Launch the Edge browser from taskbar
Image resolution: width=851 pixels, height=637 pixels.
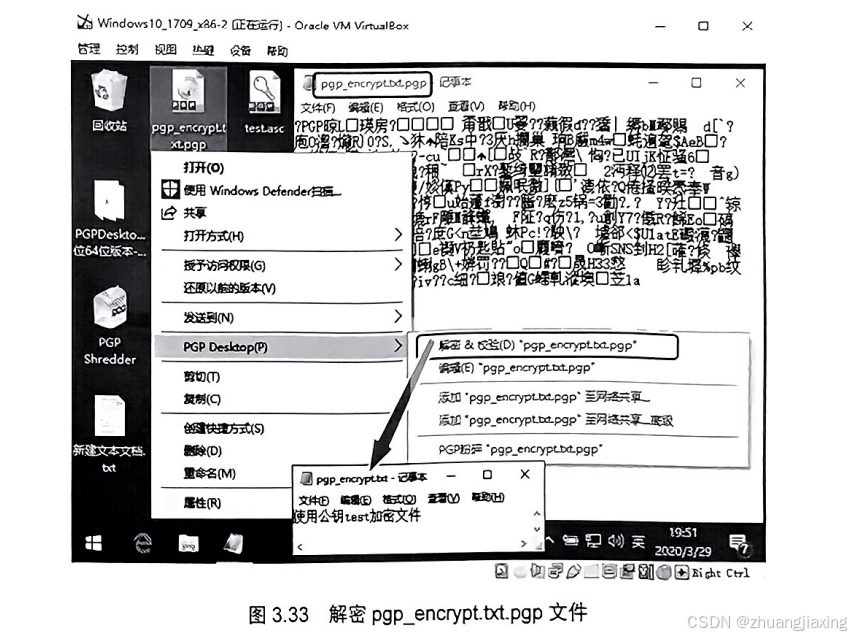(x=143, y=543)
